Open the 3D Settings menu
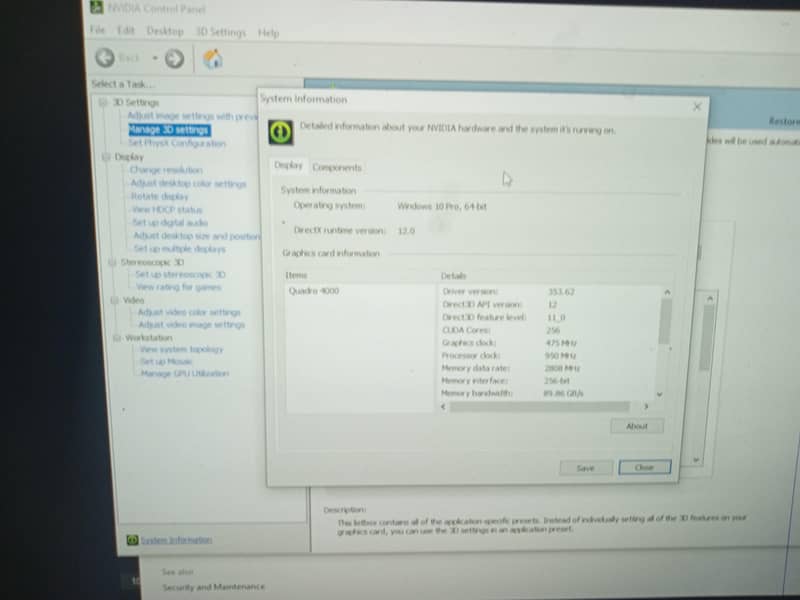Image resolution: width=800 pixels, height=600 pixels. pos(220,31)
